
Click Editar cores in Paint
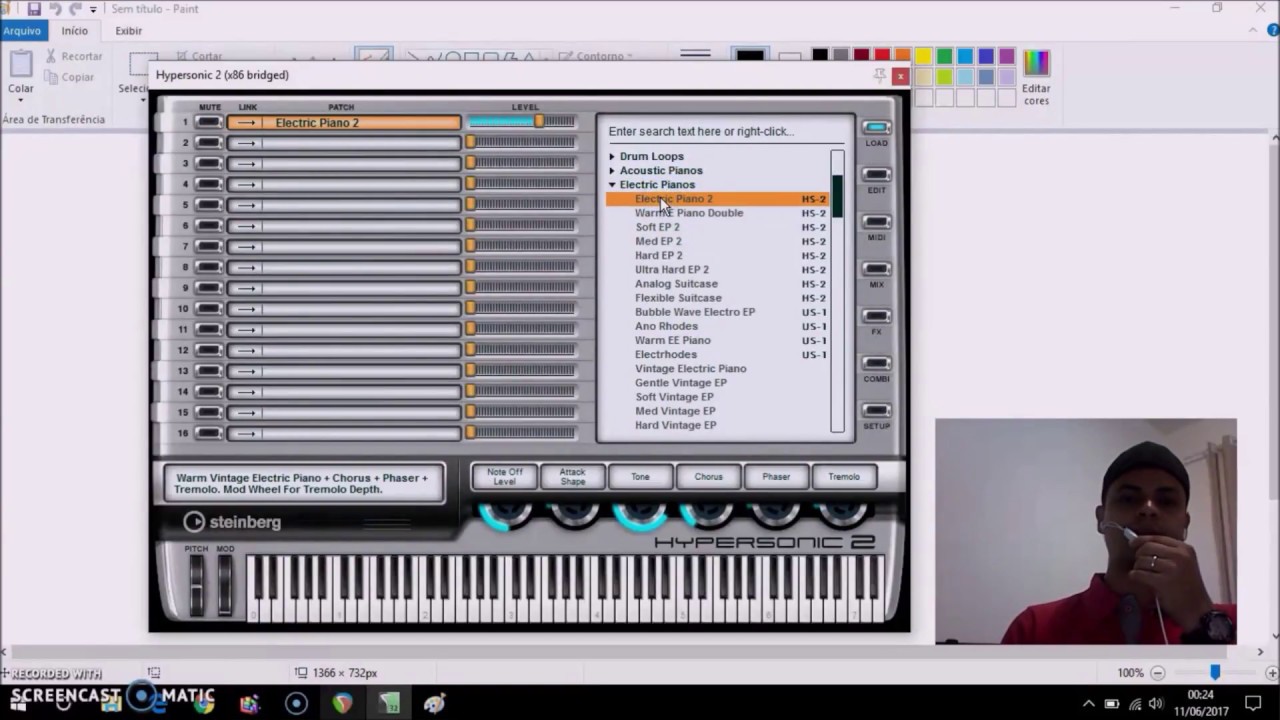1036,78
